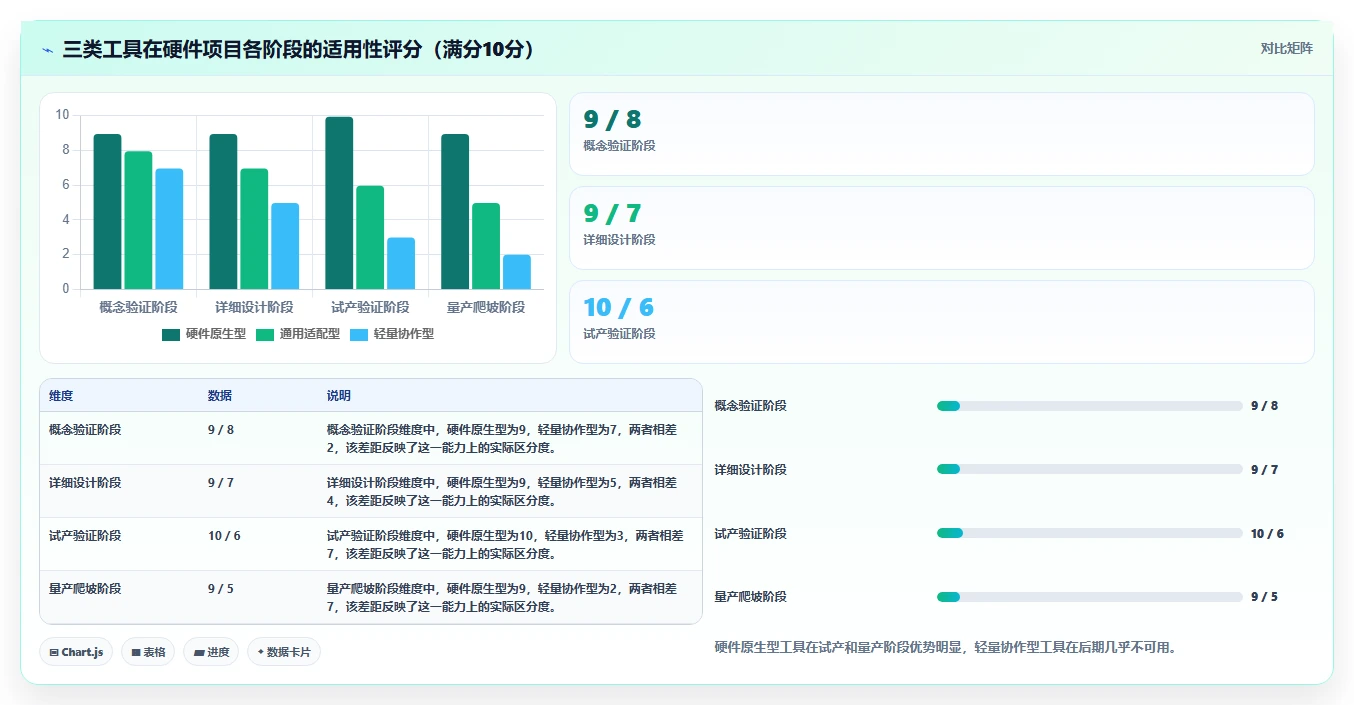Viewport: 1354px width, 705px height.
Task: Click the 9 / 5 value beside the progress bar
Action: click(x=1264, y=597)
